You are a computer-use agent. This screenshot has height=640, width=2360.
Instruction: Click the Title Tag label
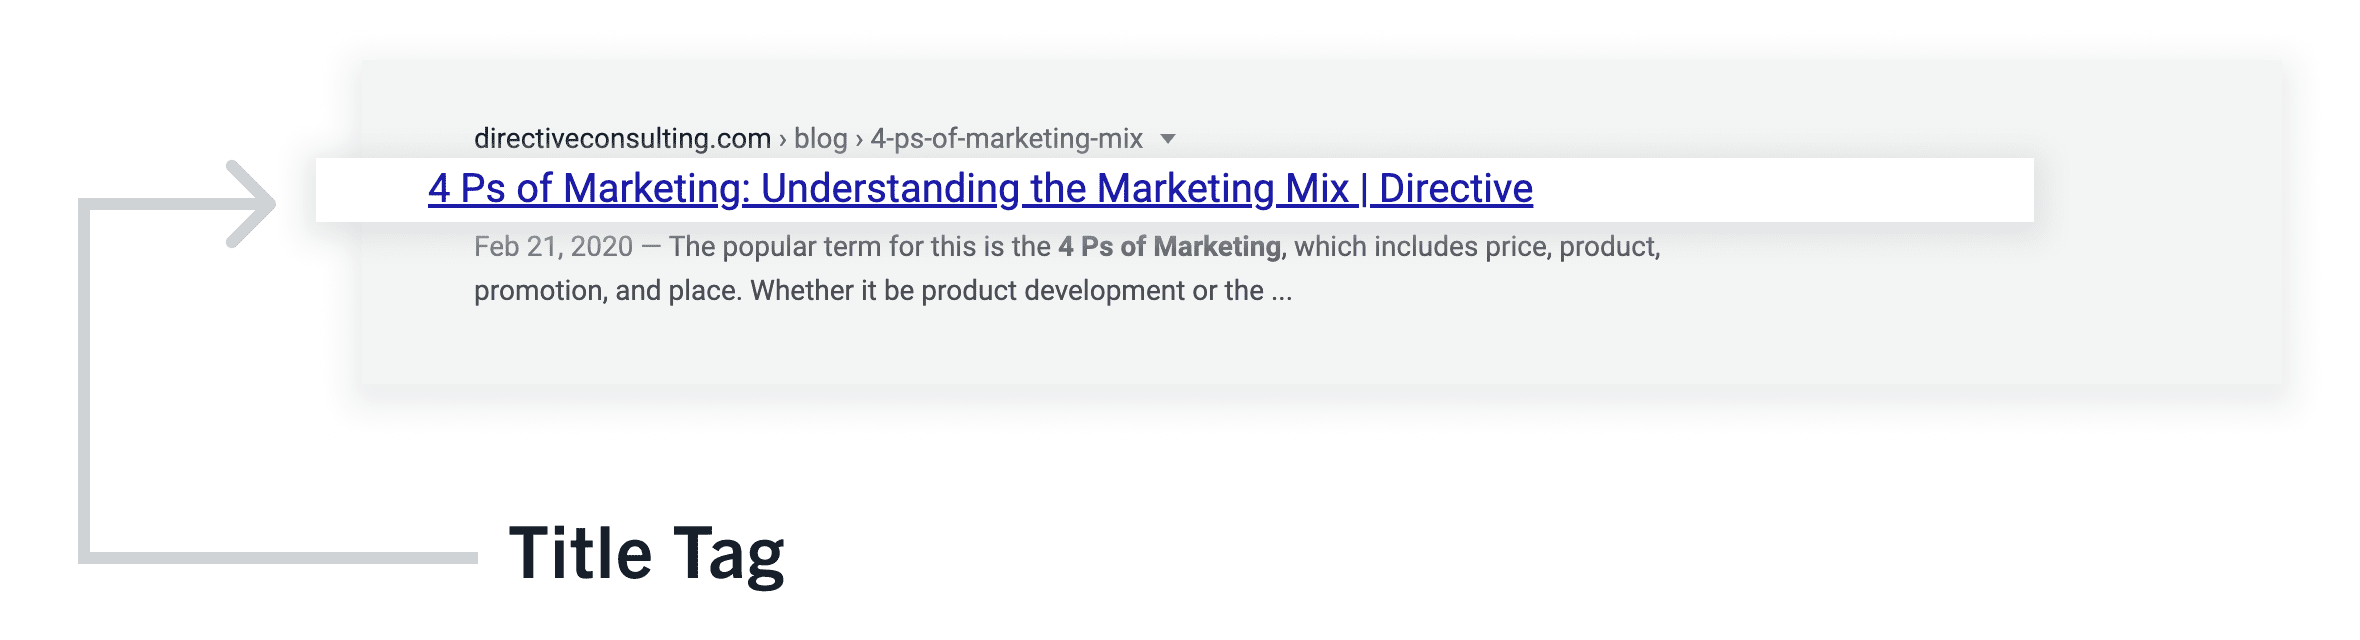point(647,553)
